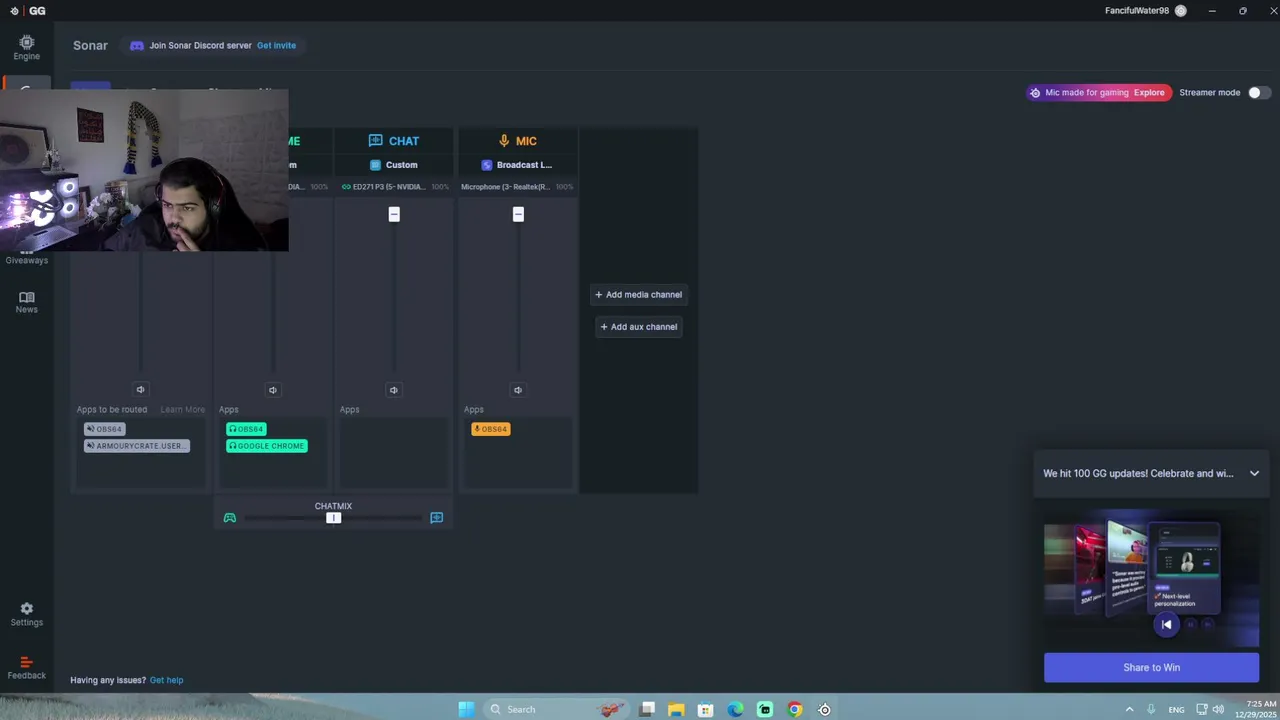Click the MIC channel microphone icon
Viewport: 1280px width, 720px height.
(504, 141)
